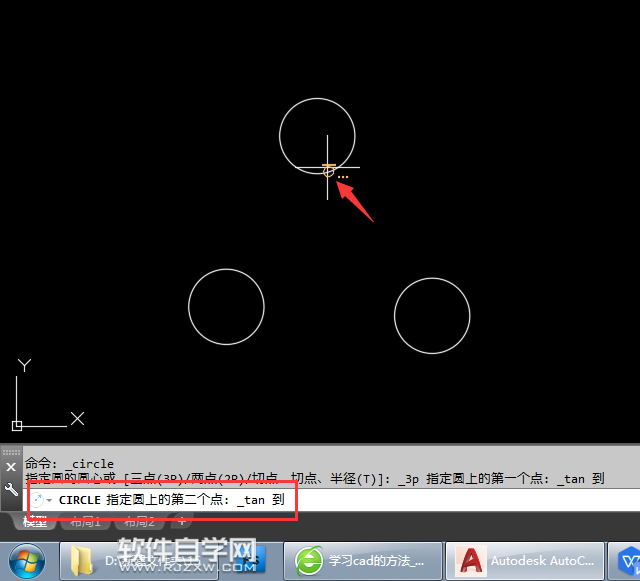
Task: Switch to the 布局1 layout tab
Action: (x=85, y=521)
